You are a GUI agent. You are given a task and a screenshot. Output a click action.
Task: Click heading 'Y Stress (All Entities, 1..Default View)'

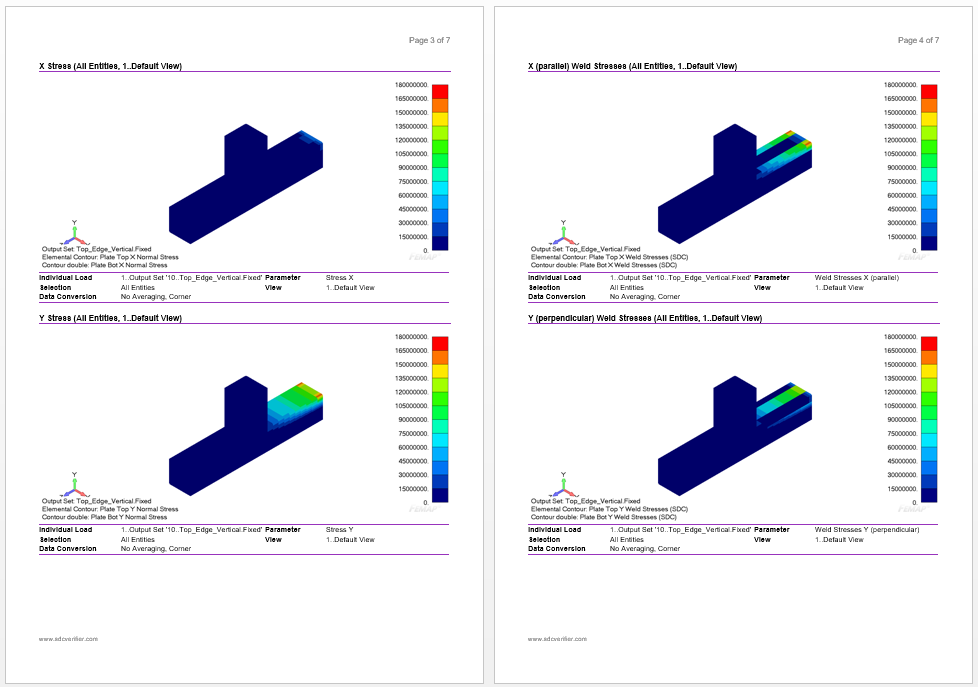(110, 318)
